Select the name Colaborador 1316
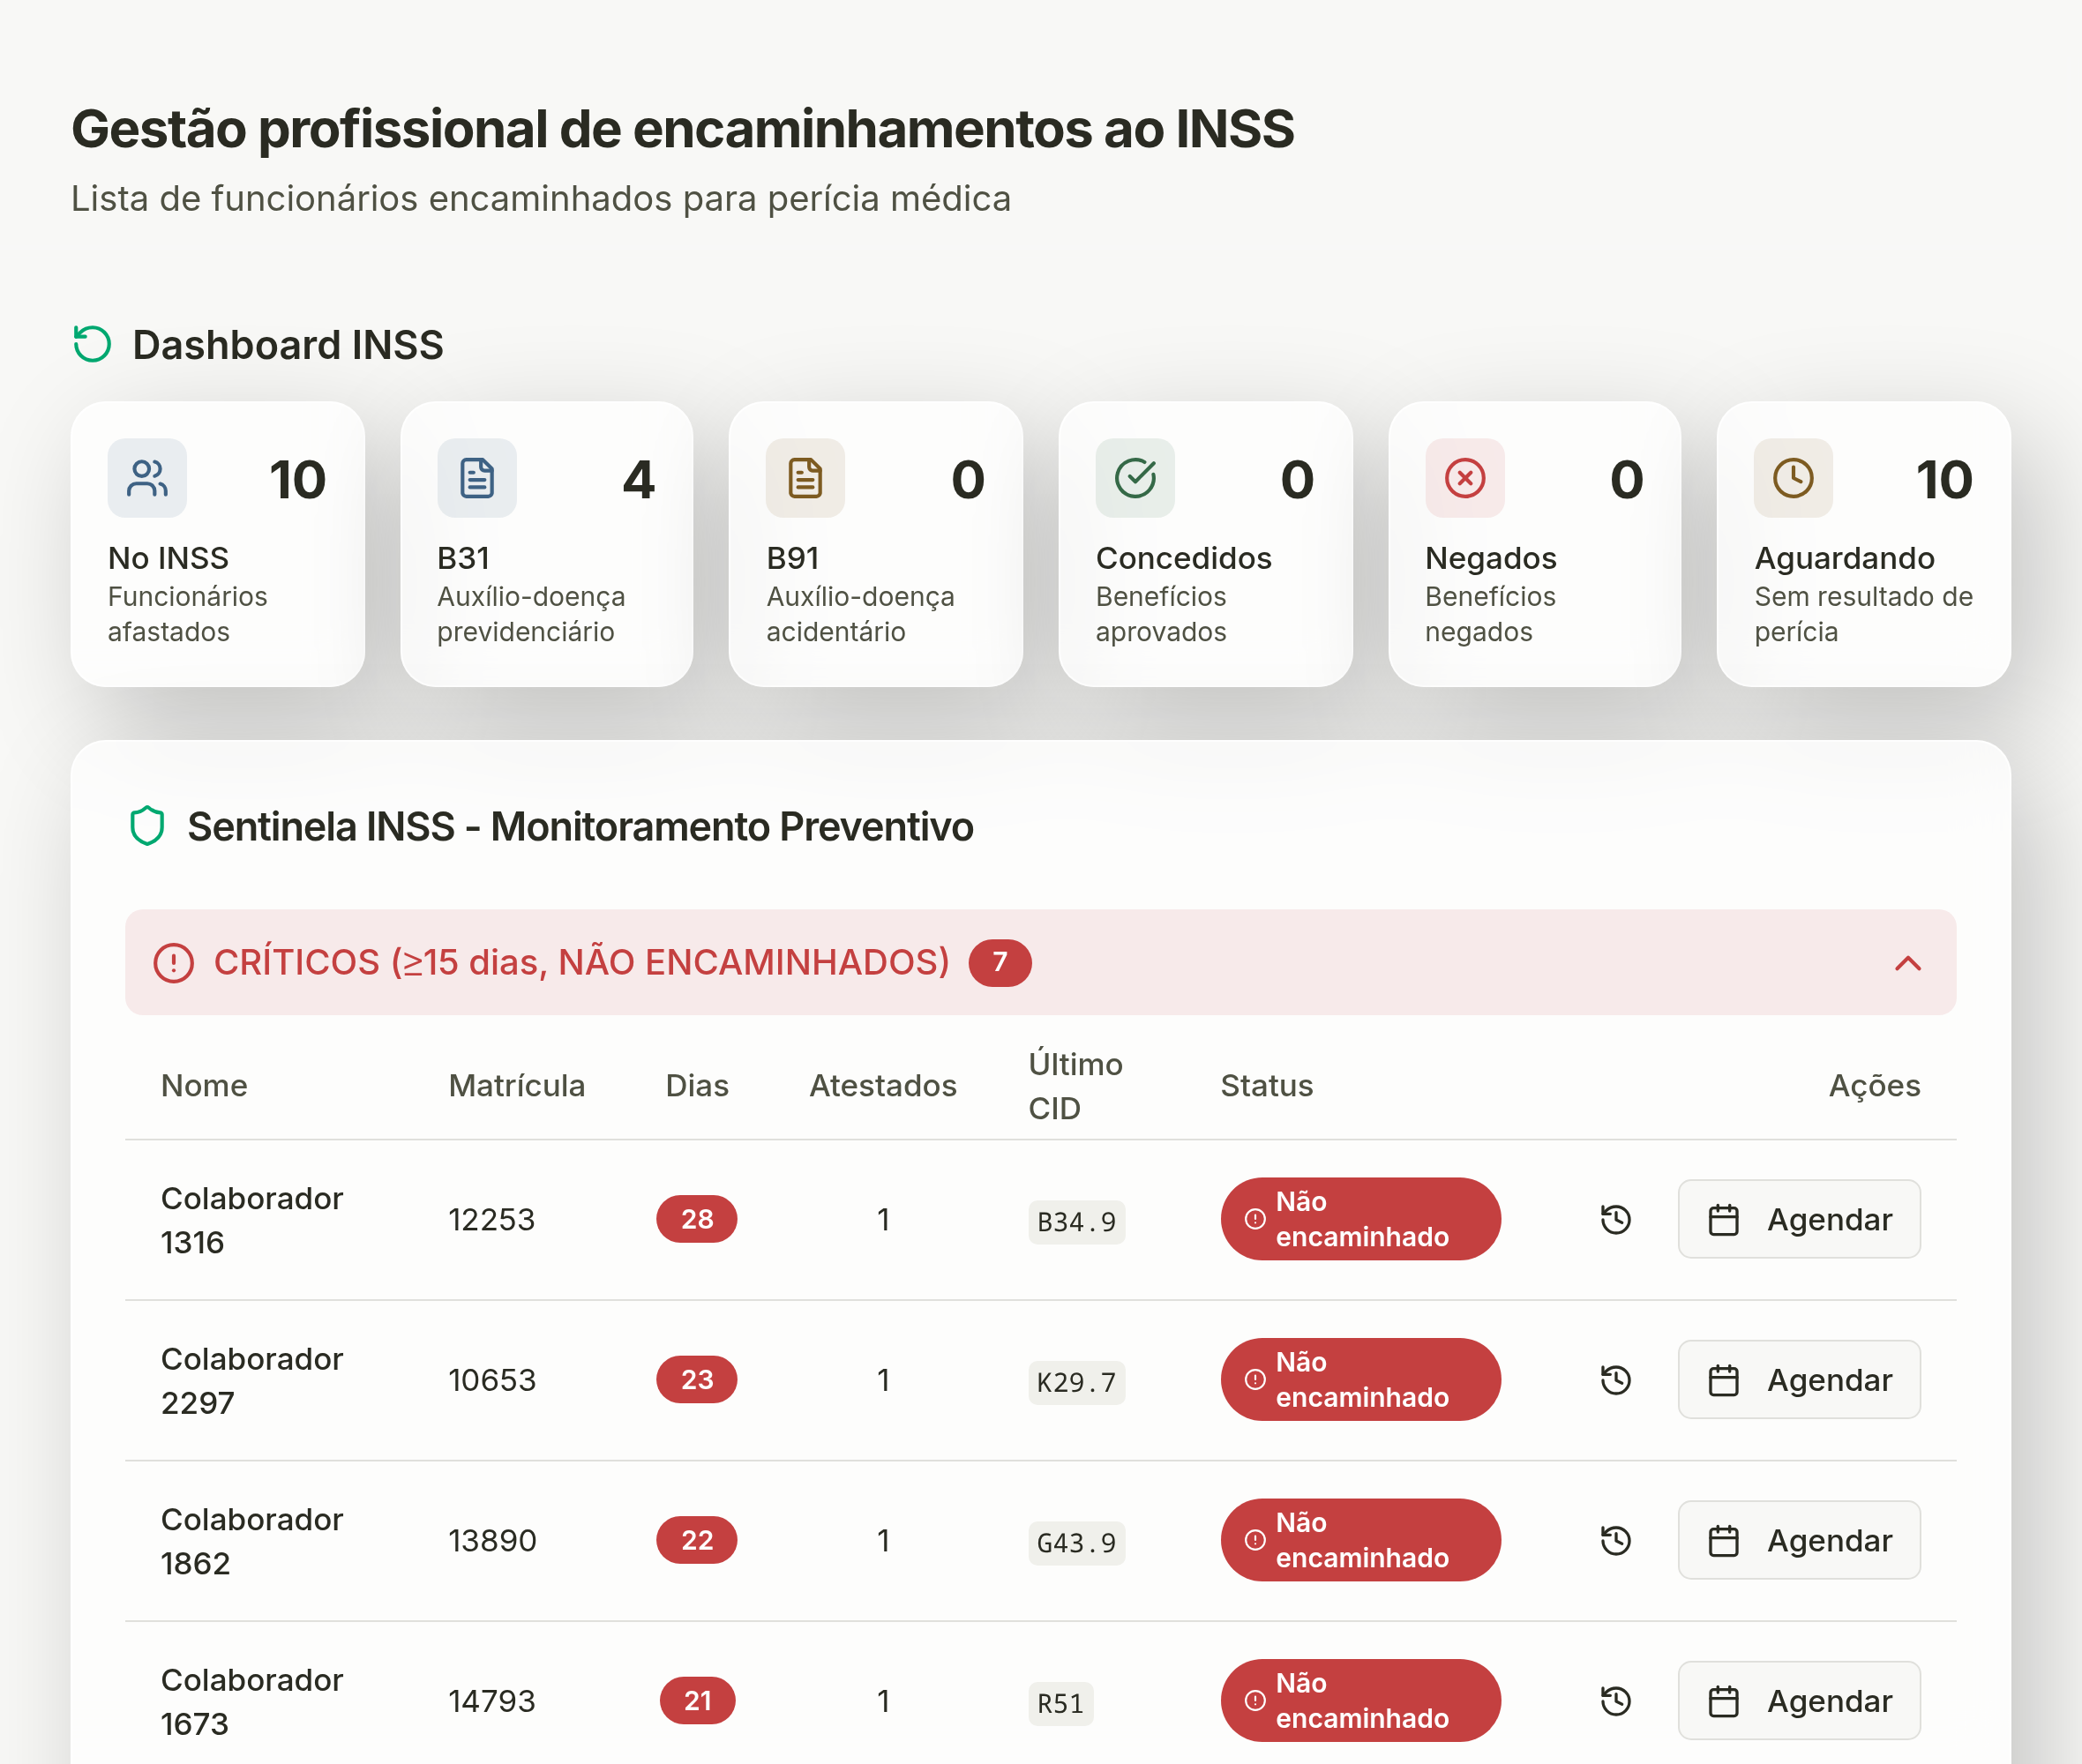 (252, 1220)
